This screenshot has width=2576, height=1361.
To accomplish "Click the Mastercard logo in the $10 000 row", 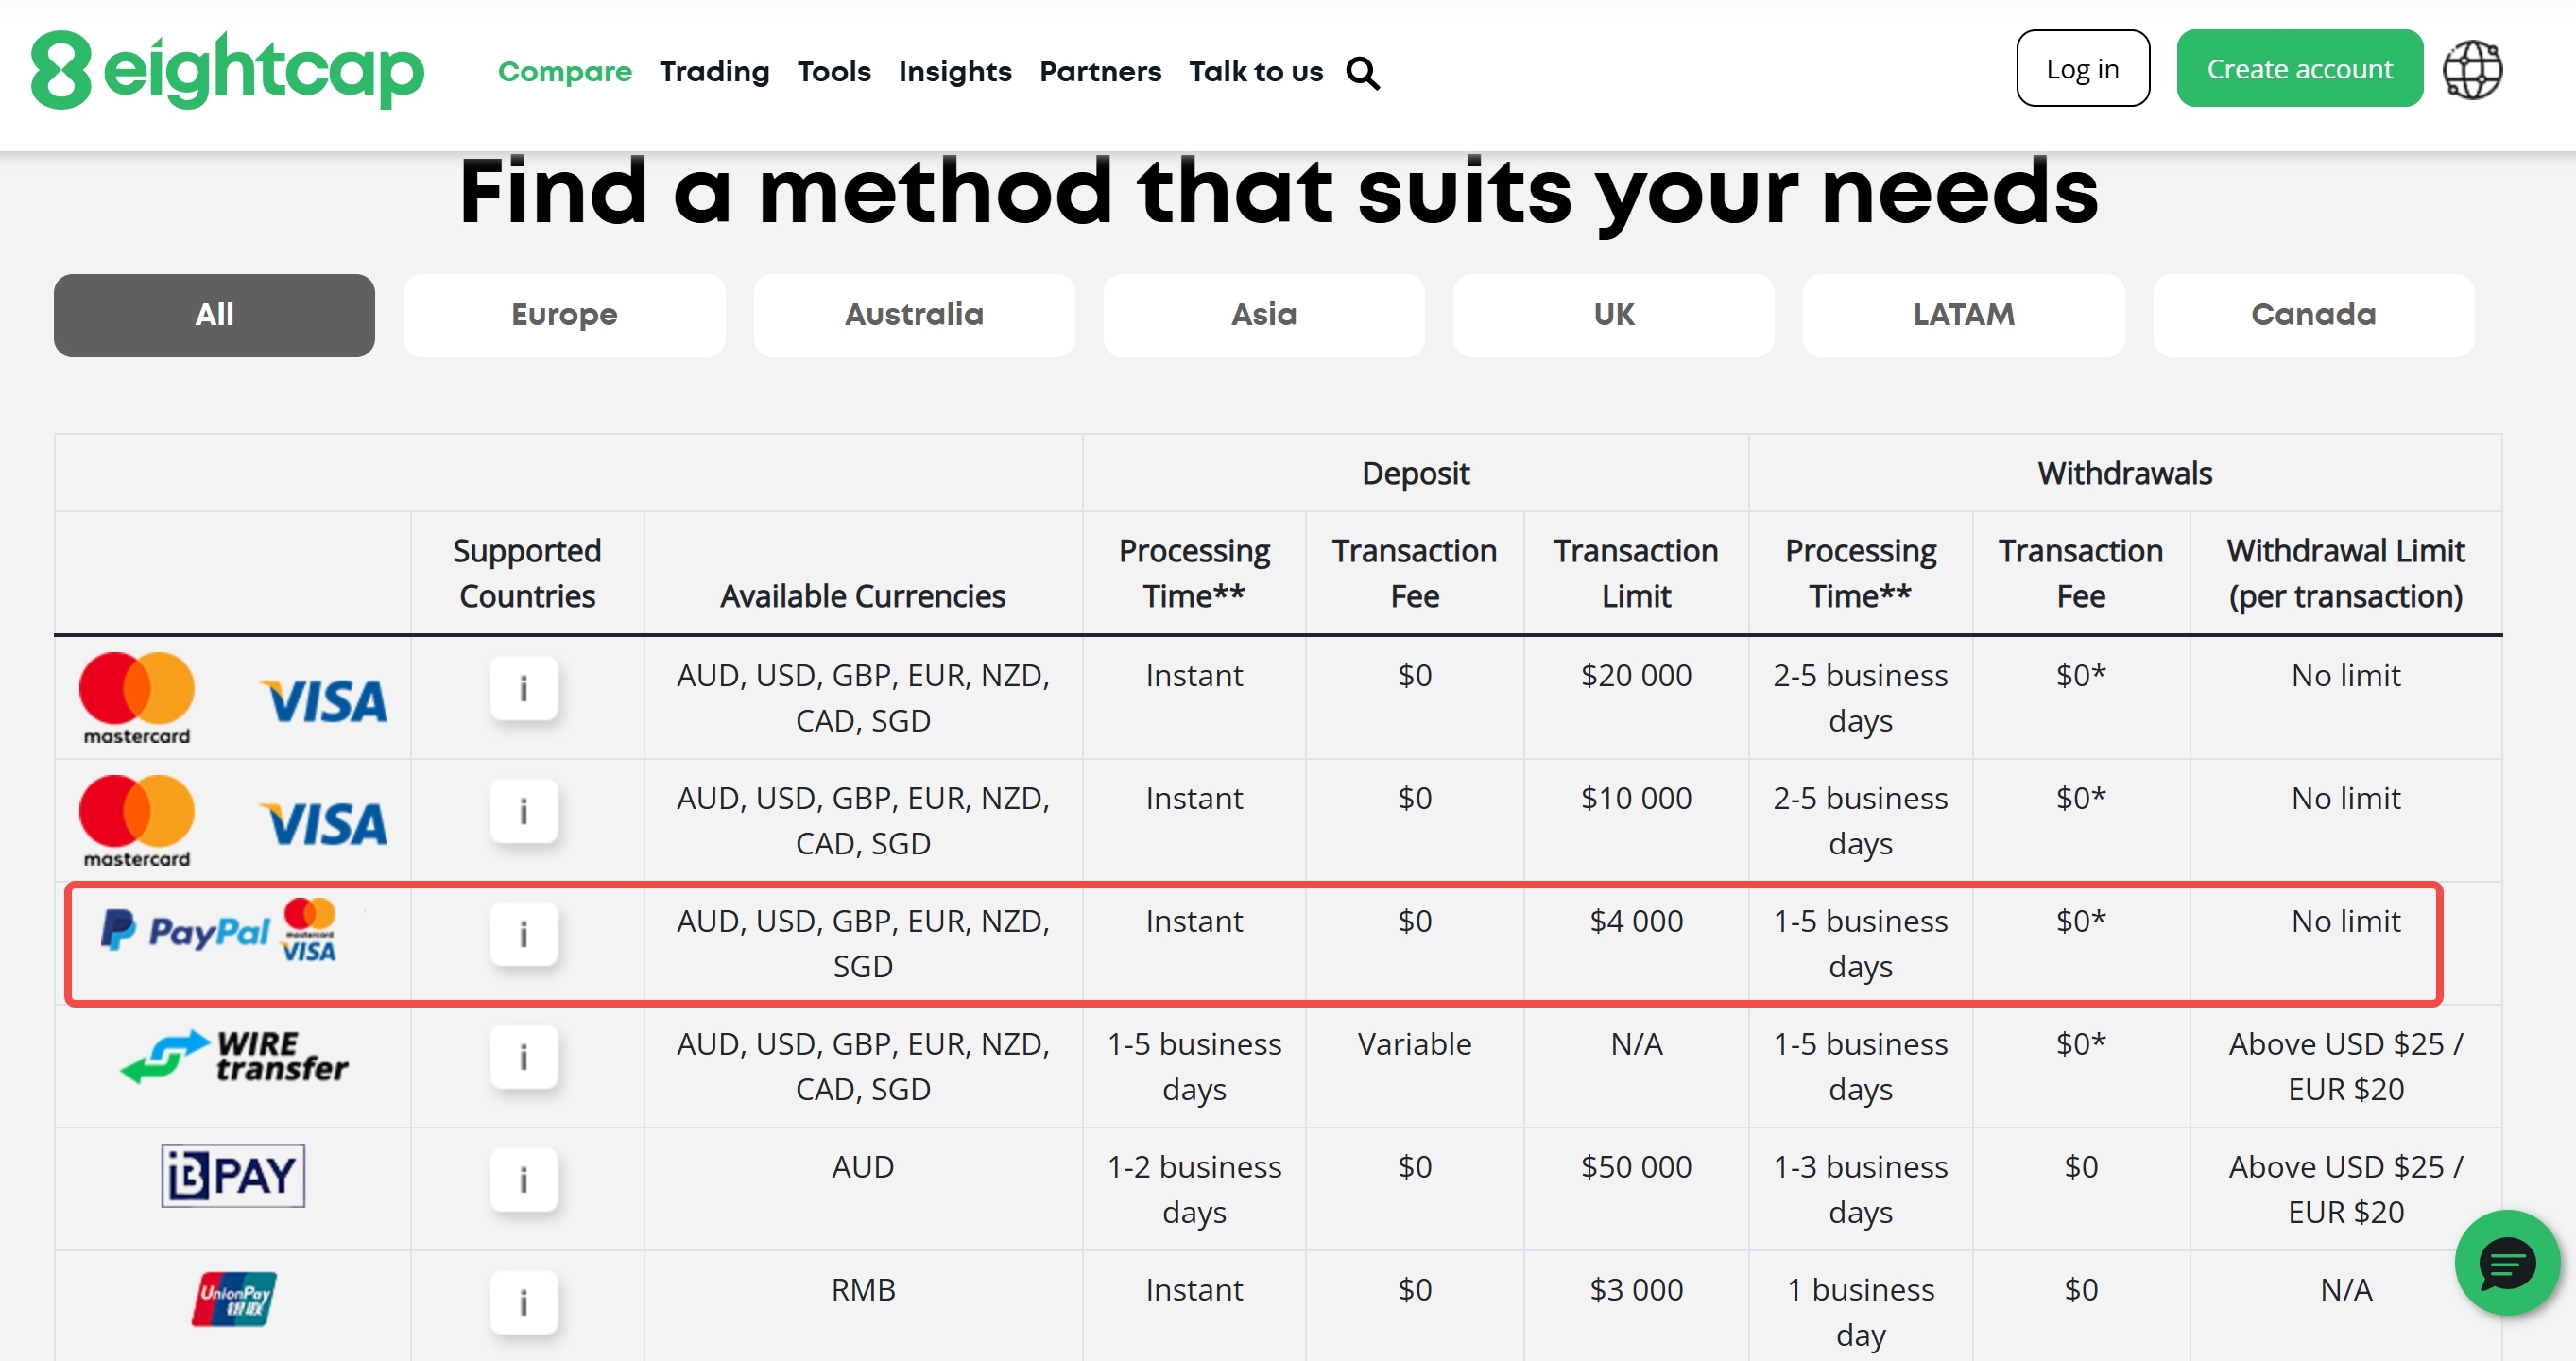I will 137,822.
